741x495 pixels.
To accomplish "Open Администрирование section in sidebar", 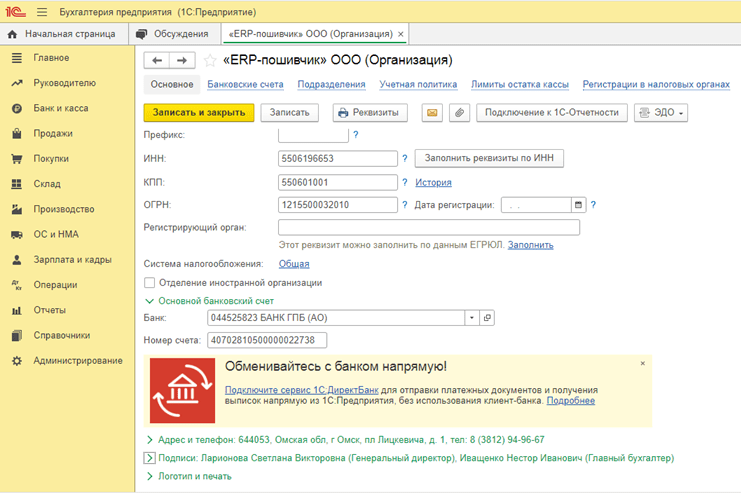I will click(67, 361).
